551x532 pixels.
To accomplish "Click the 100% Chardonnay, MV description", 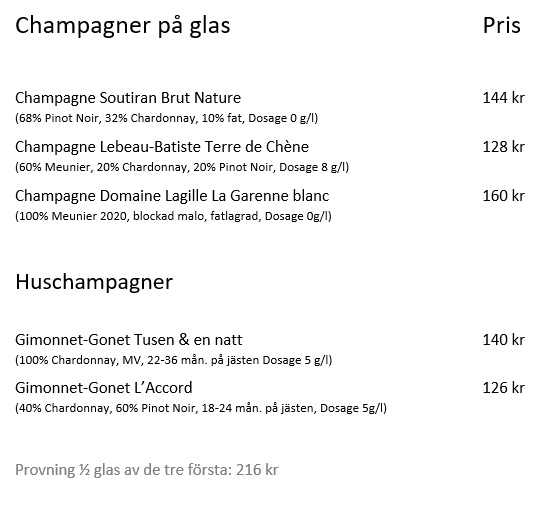I will [174, 360].
